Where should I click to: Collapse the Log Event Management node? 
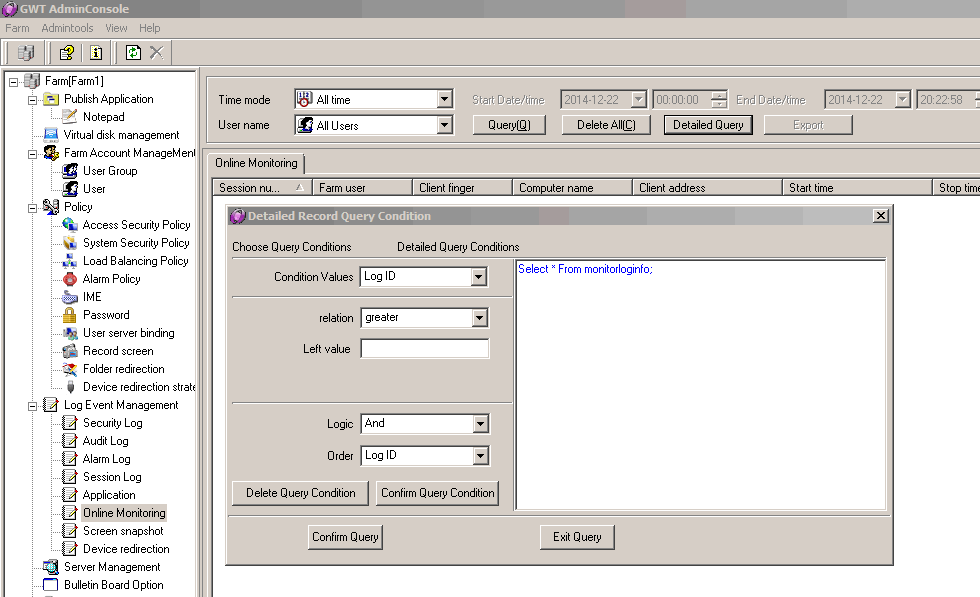[x=32, y=405]
